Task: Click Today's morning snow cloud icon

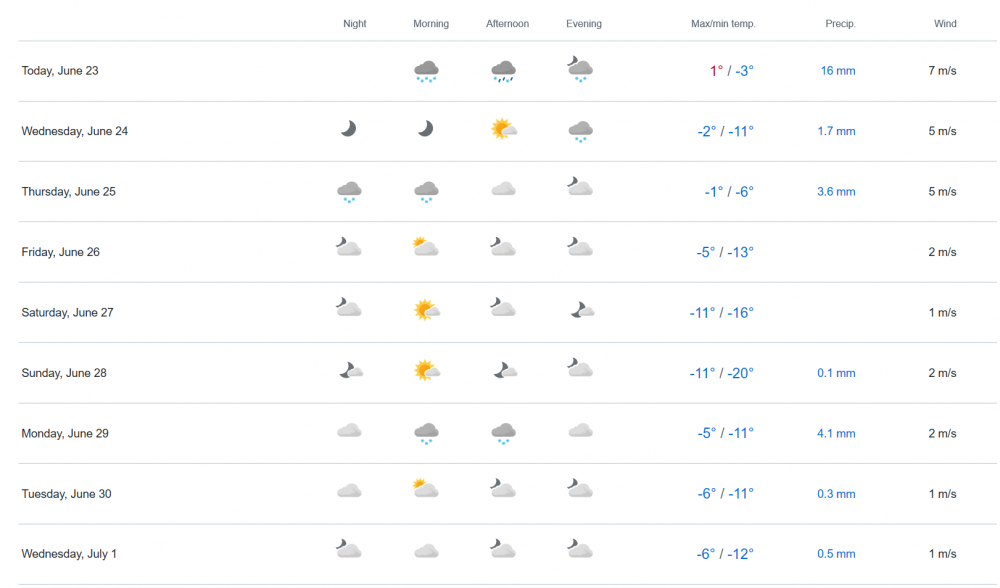Action: (427, 70)
